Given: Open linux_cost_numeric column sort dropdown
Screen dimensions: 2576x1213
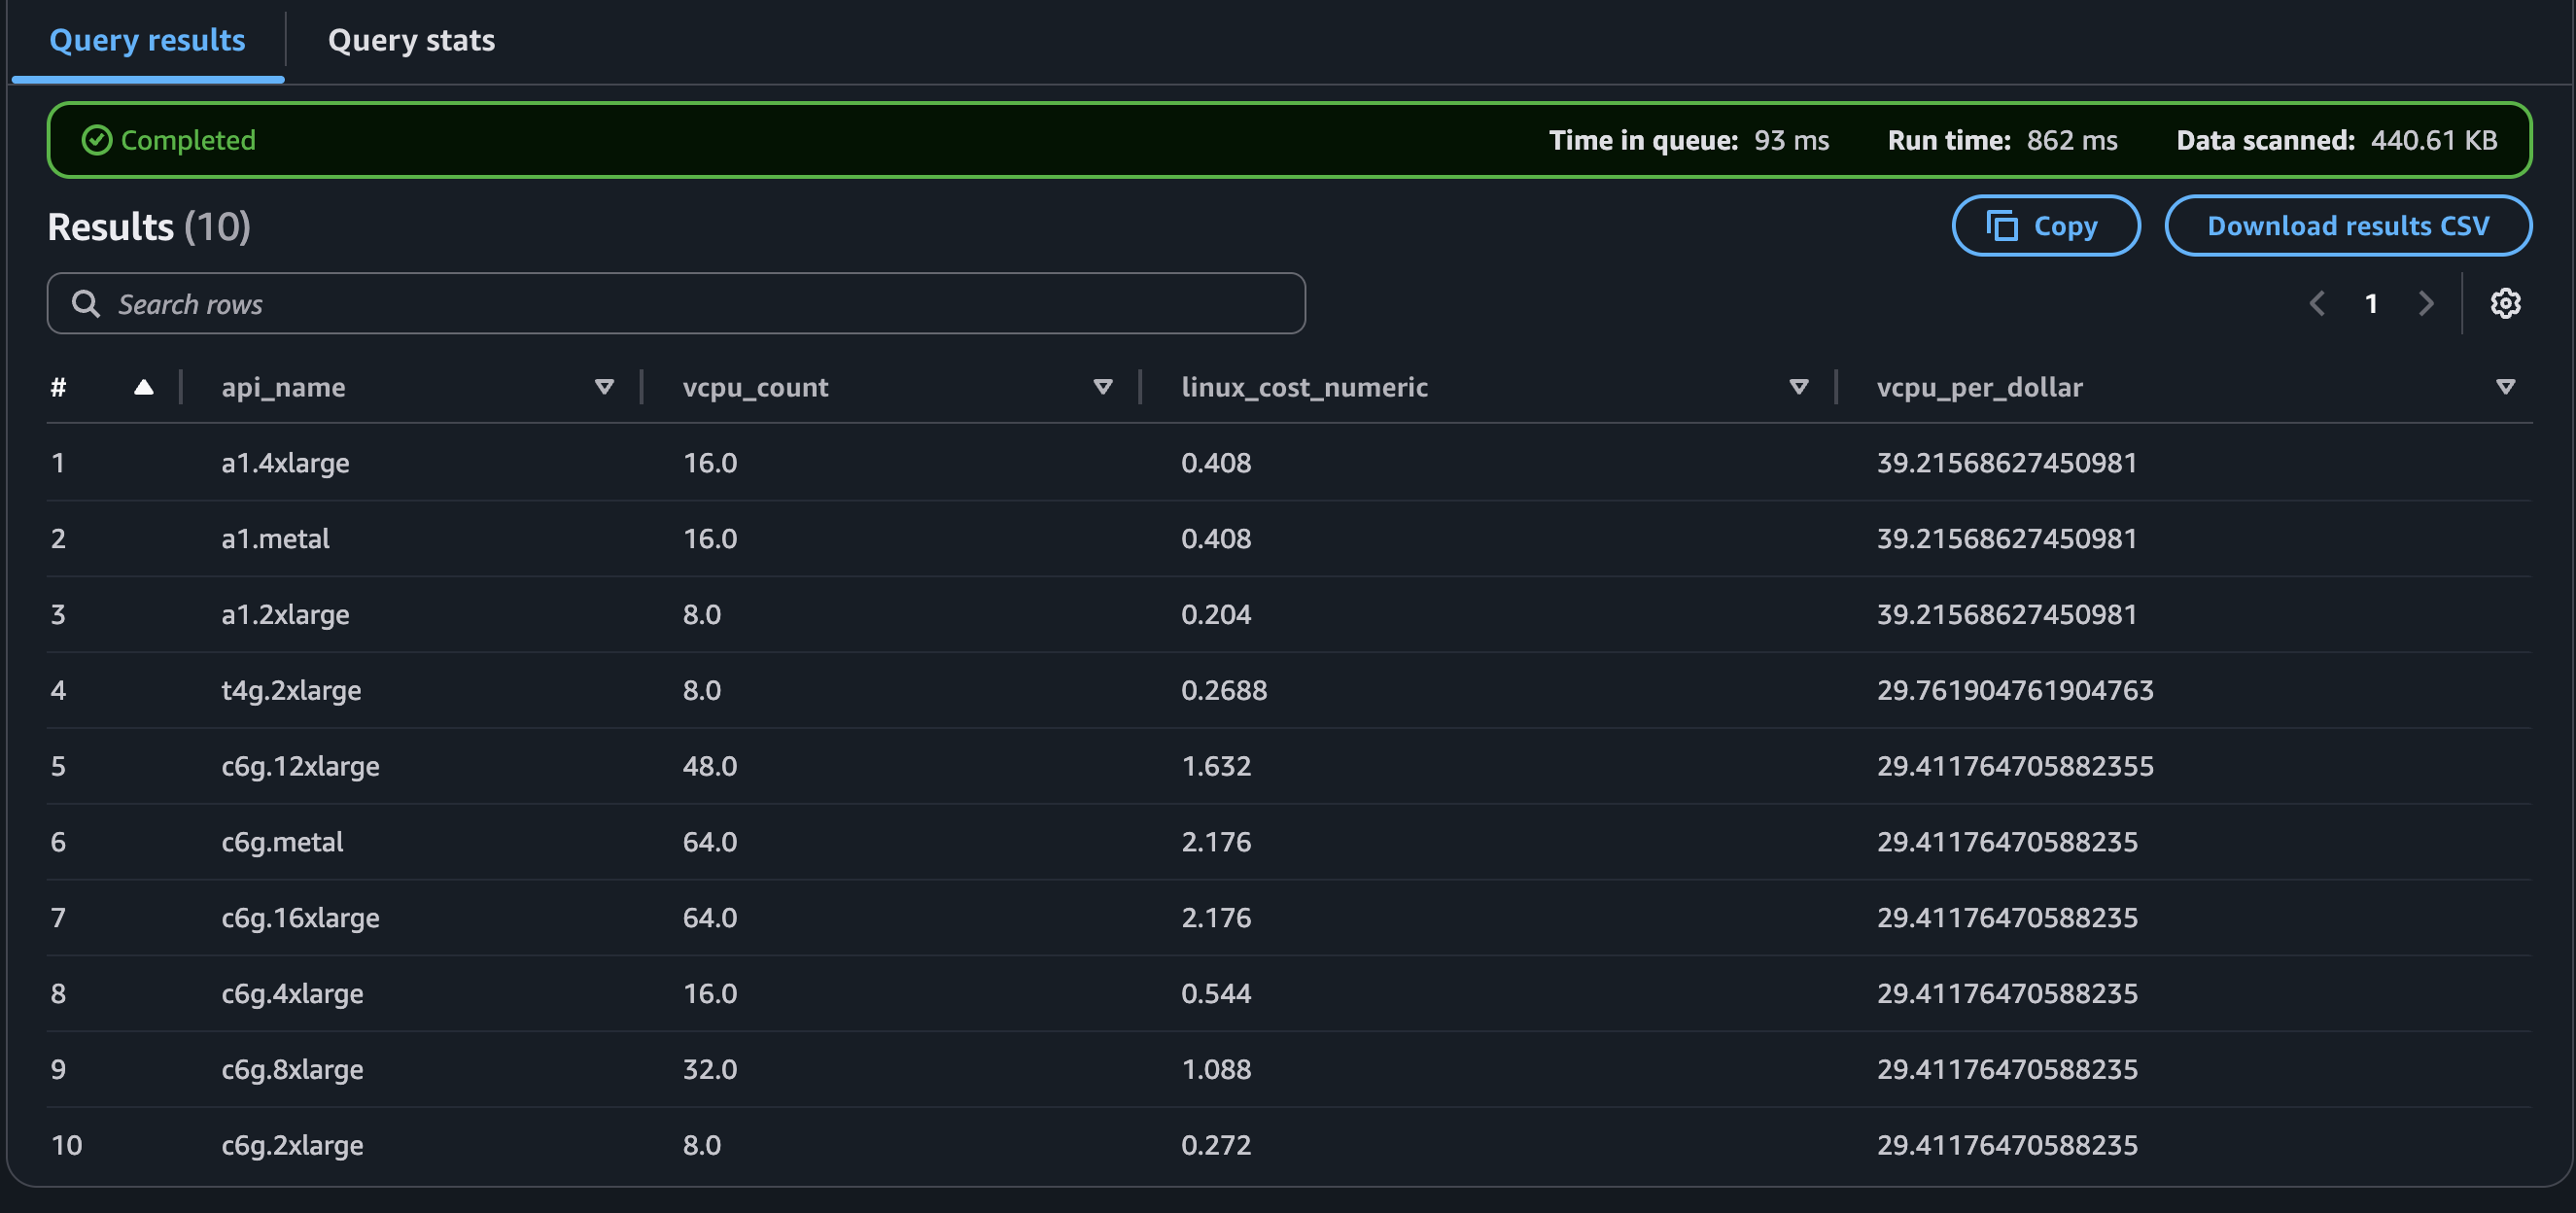Looking at the screenshot, I should (1798, 387).
